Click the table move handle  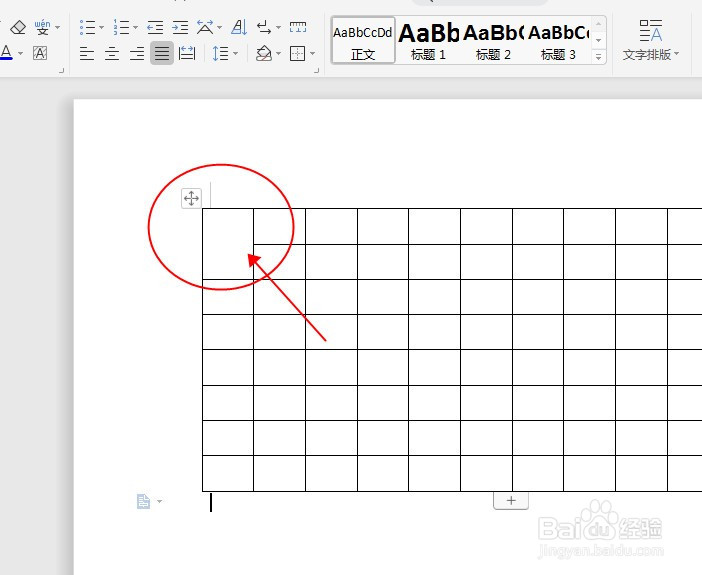(191, 198)
